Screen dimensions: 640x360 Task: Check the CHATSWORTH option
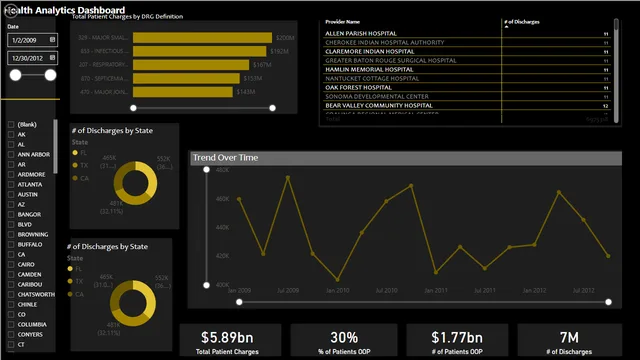pyautogui.click(x=11, y=294)
